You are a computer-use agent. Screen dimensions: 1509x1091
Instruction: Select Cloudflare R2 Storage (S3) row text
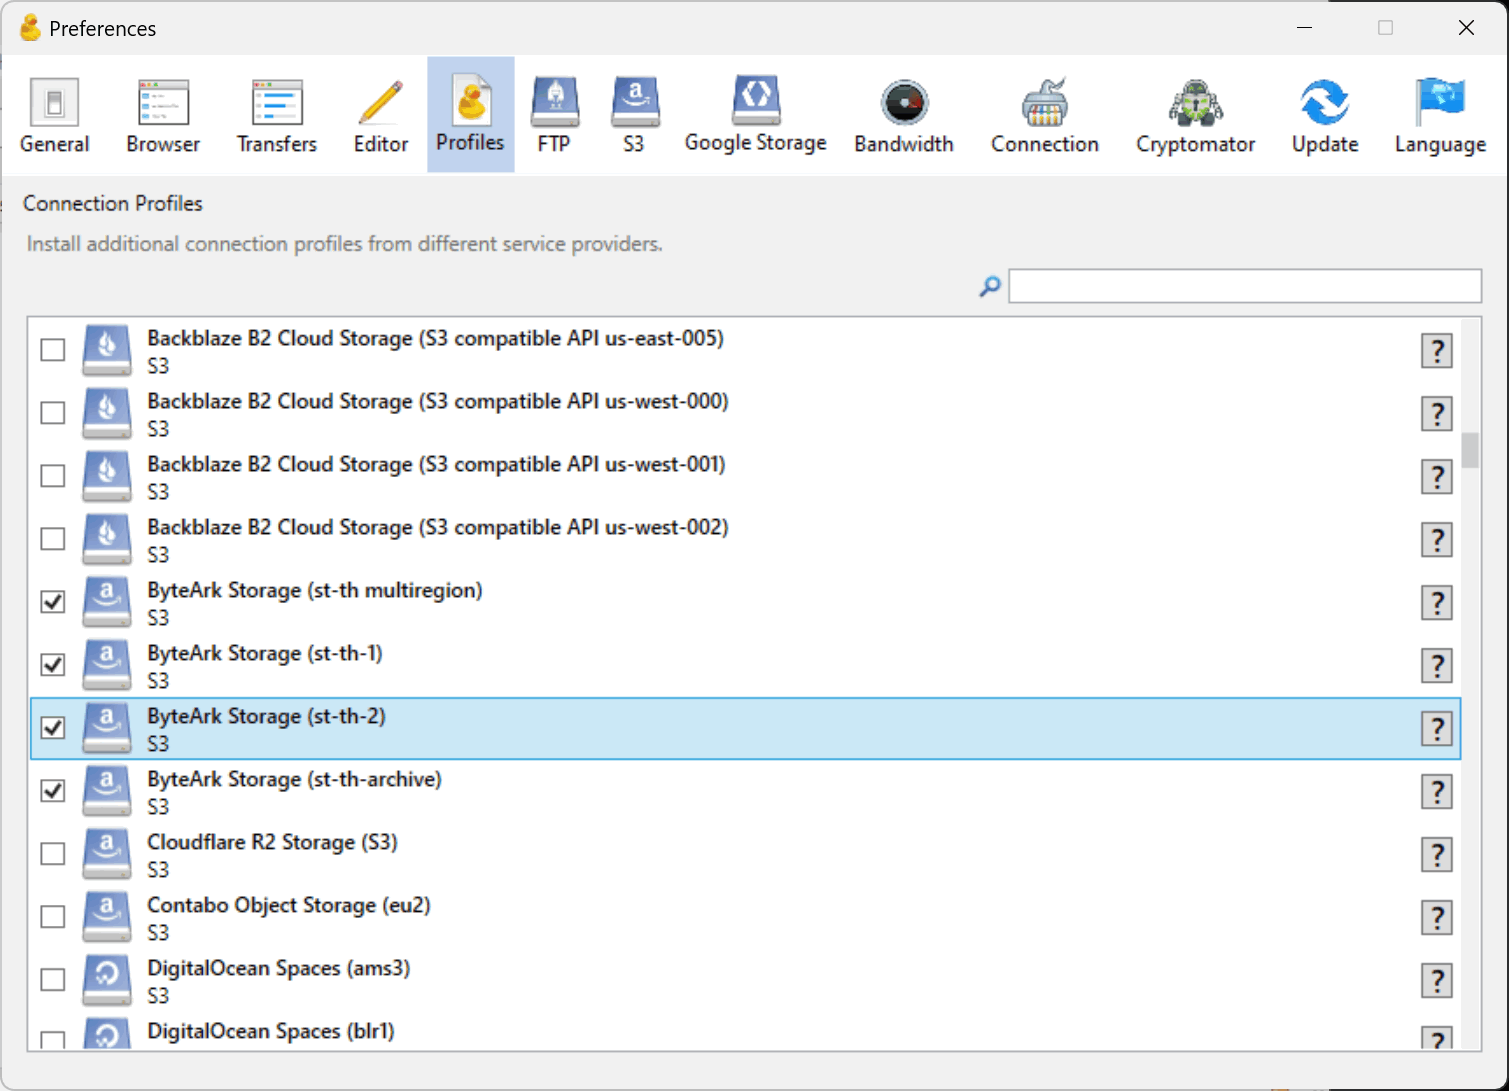coord(272,842)
